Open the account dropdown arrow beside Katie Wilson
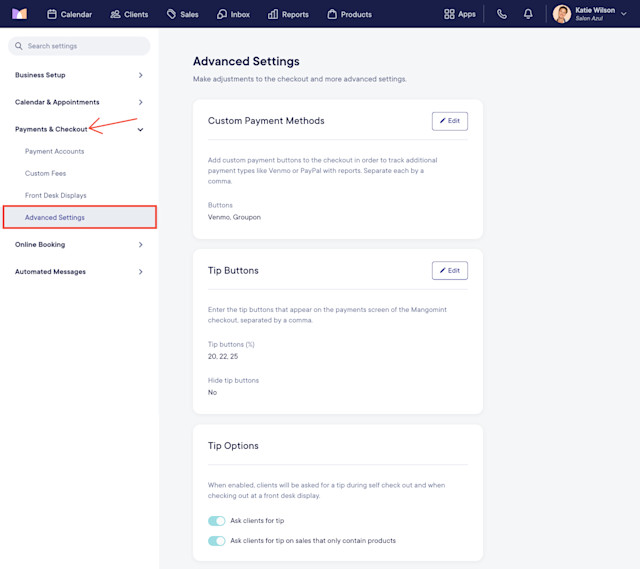 [624, 14]
